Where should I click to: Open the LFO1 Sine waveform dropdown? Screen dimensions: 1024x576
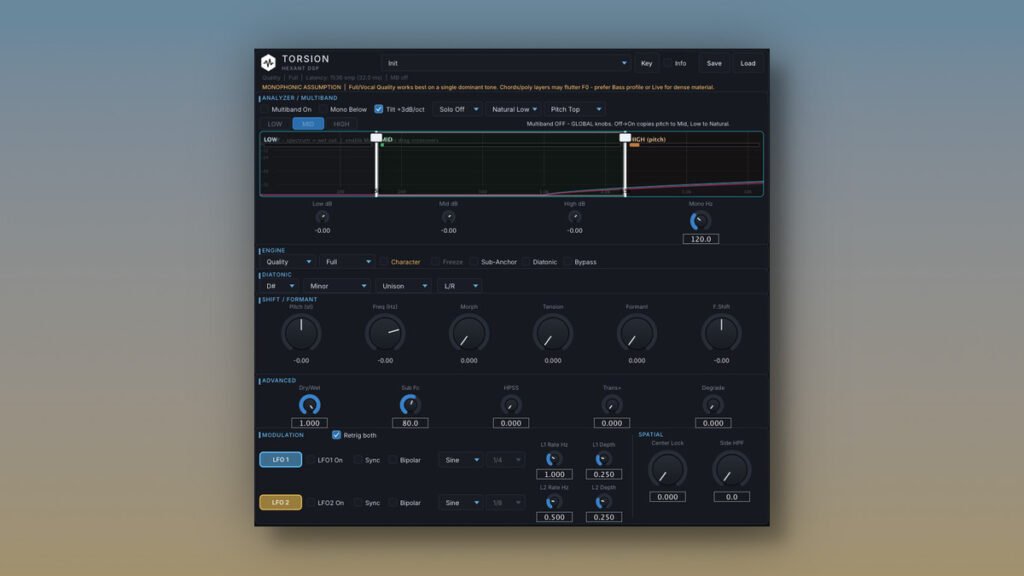tap(460, 460)
